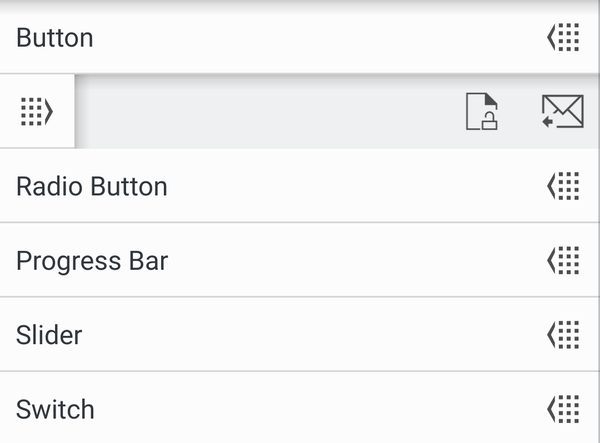Click the swipe handle on the Button row
The image size is (600, 443).
pyautogui.click(x=564, y=38)
